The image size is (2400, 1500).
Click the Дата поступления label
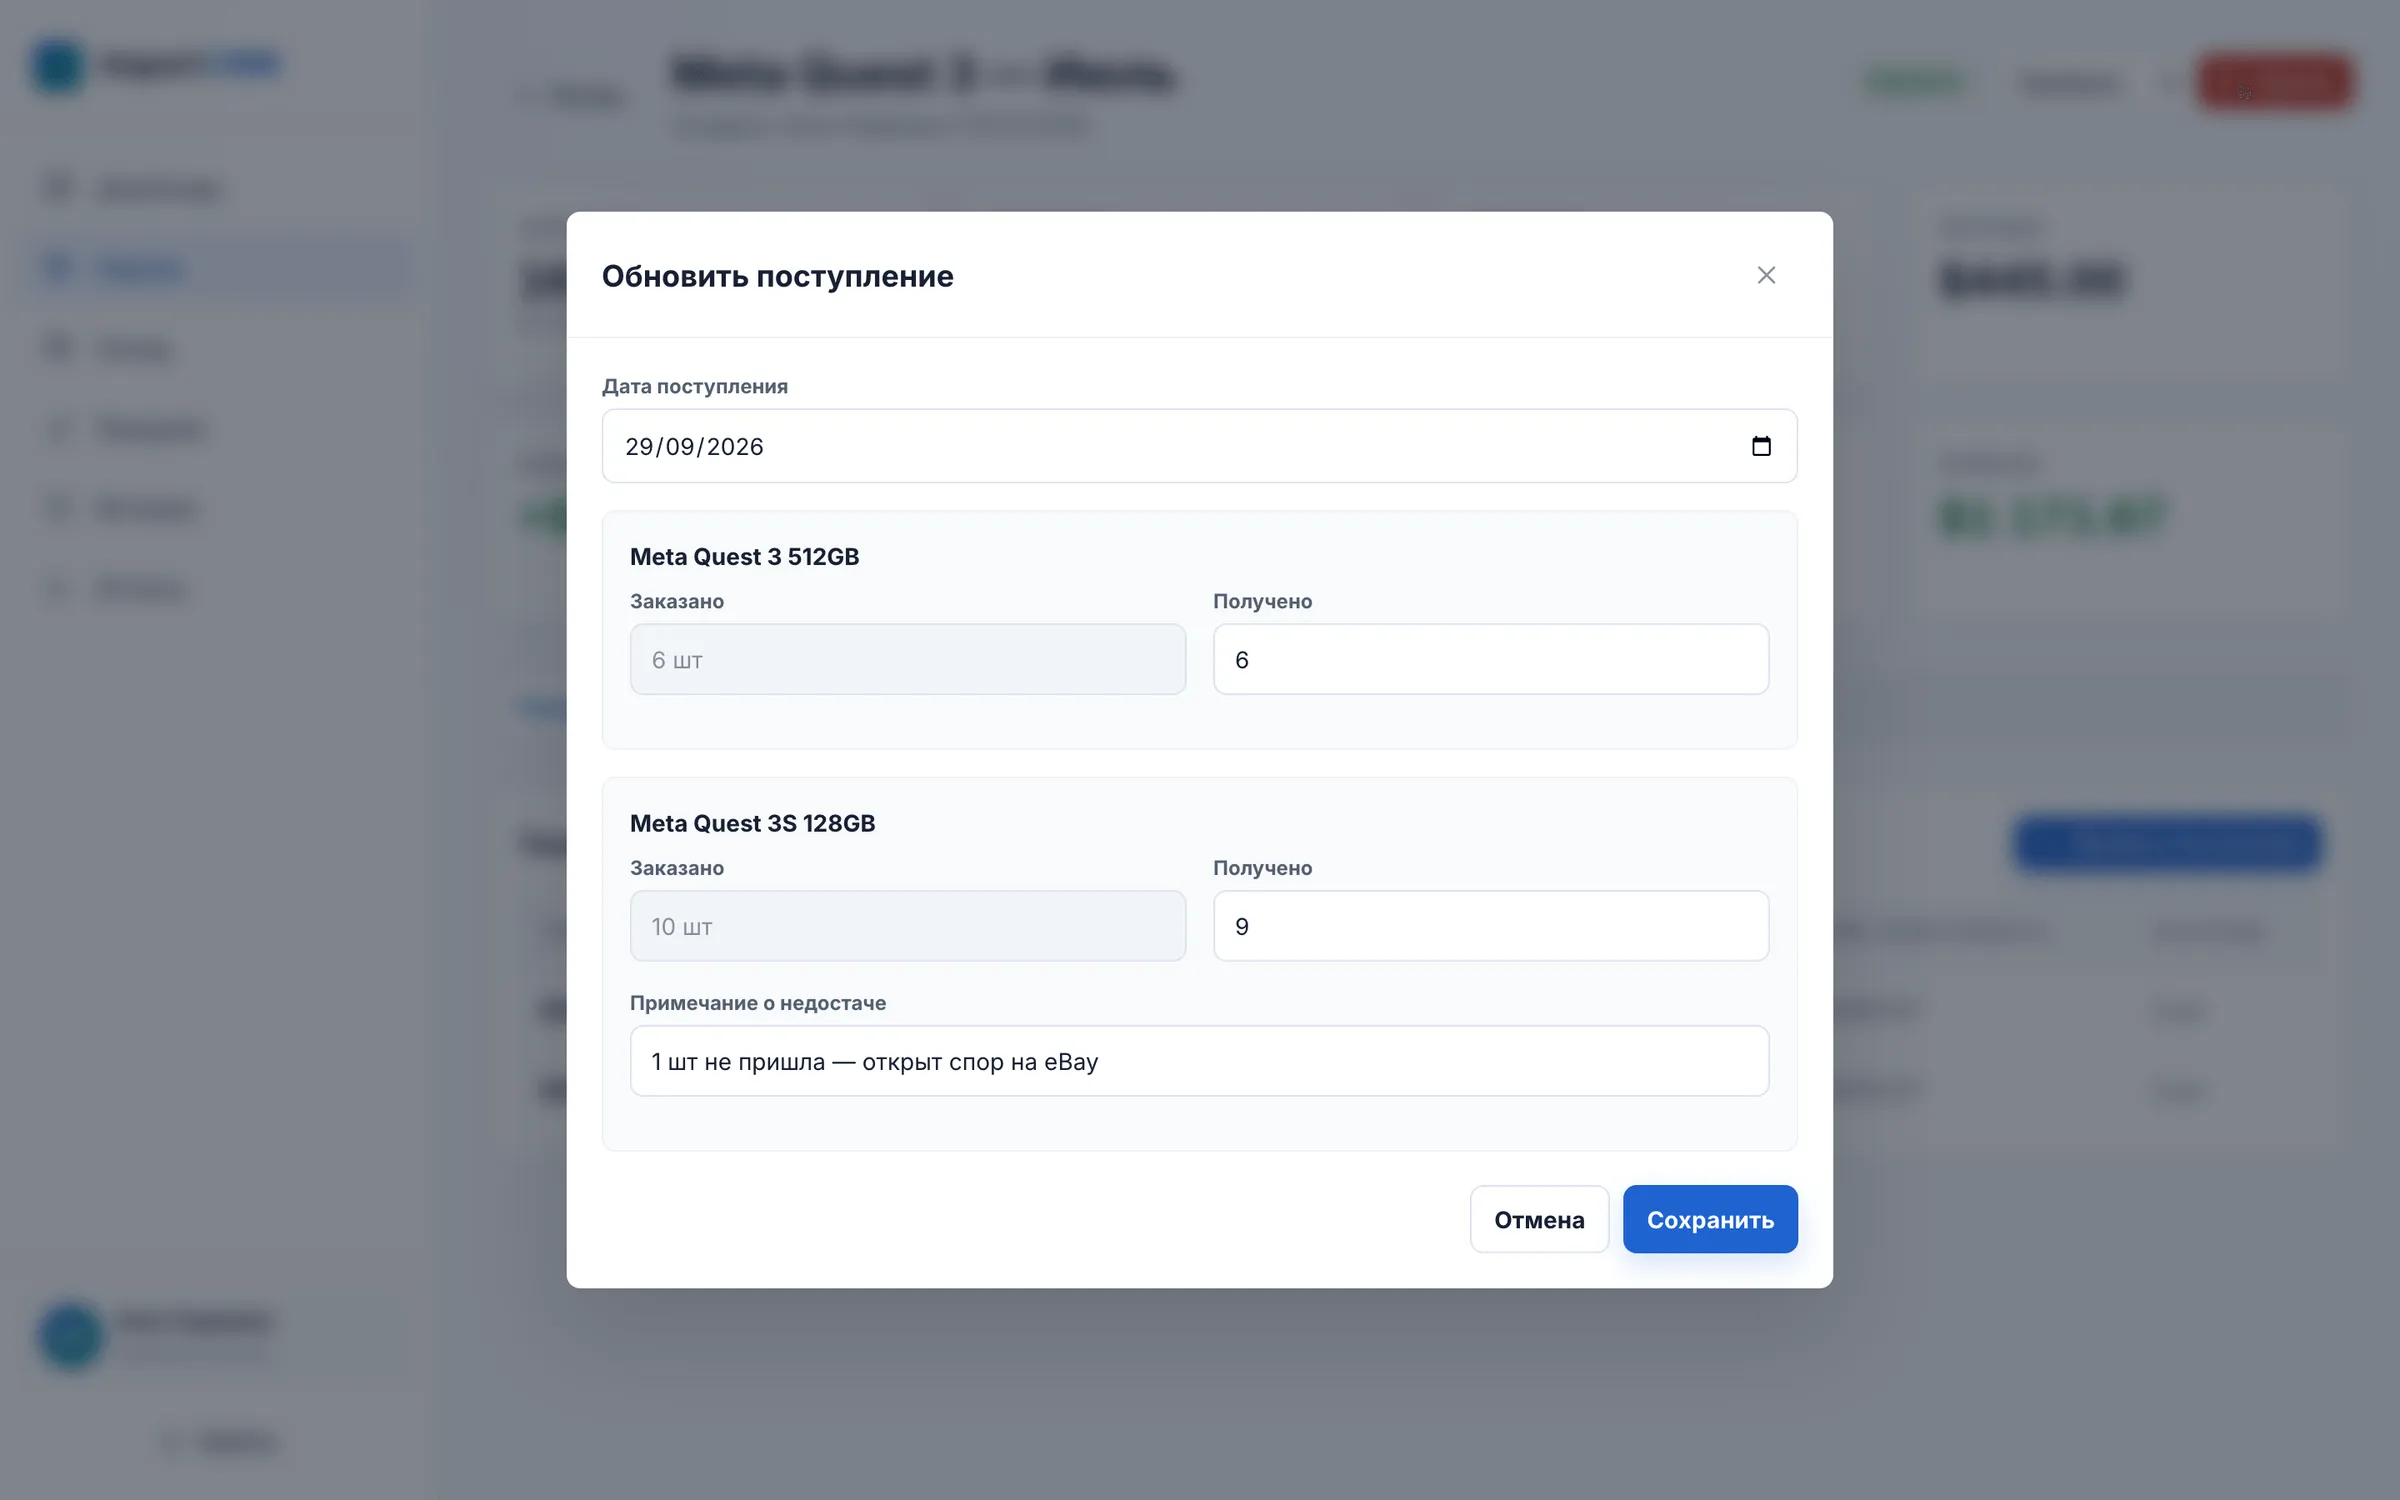click(x=694, y=386)
